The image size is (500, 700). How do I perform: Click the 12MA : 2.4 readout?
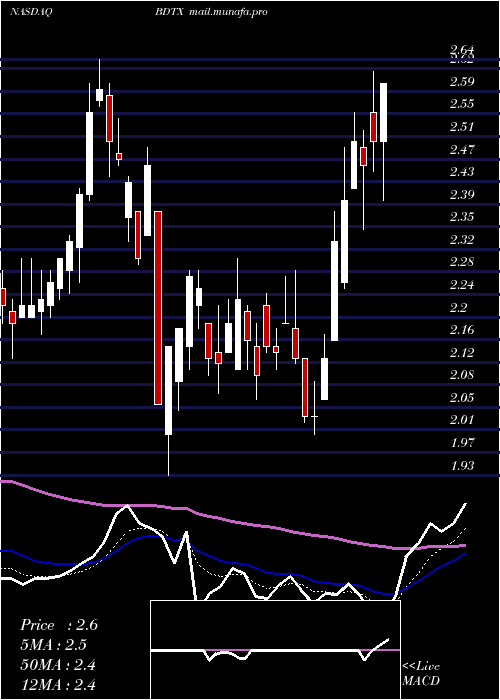point(58,684)
